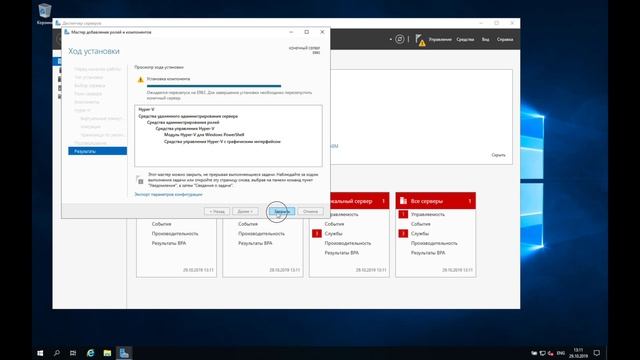Open the notifications flag with warning
Image resolution: width=640 pixels, height=360 pixels.
(420, 40)
